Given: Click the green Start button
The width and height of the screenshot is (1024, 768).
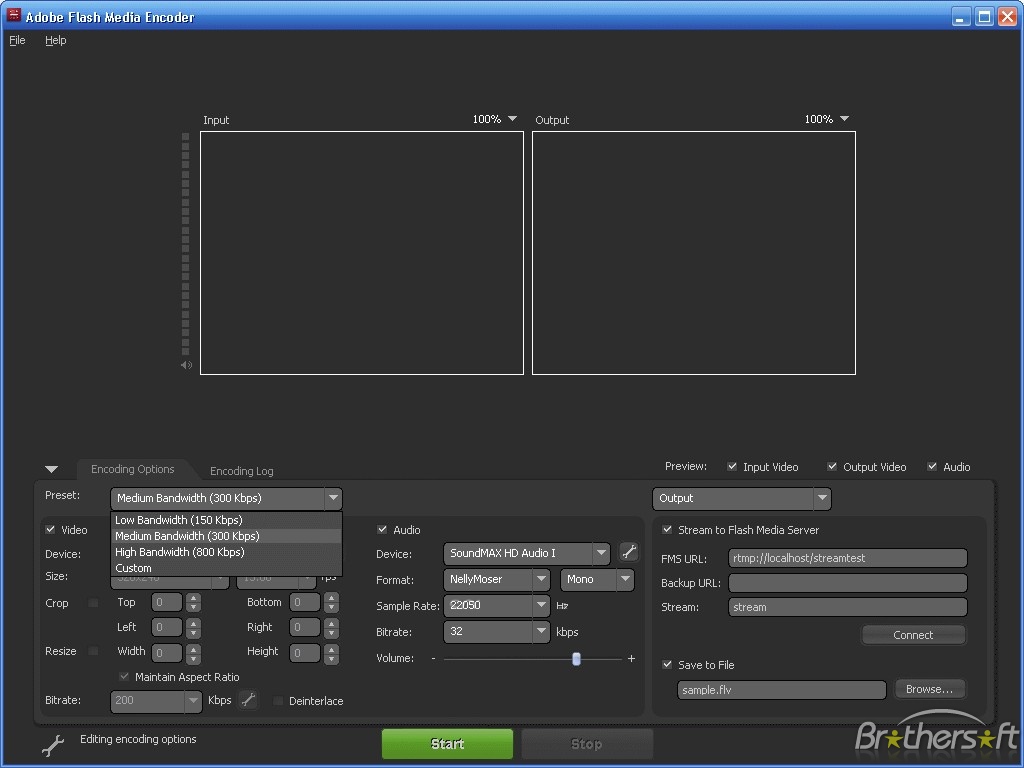Looking at the screenshot, I should [447, 744].
